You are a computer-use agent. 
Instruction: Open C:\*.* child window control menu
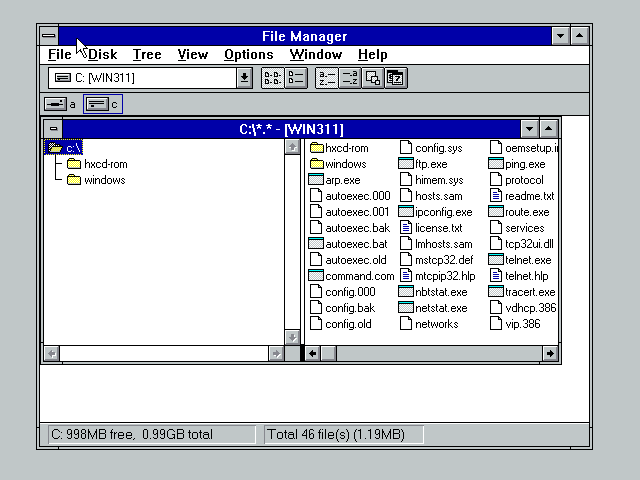[53, 129]
